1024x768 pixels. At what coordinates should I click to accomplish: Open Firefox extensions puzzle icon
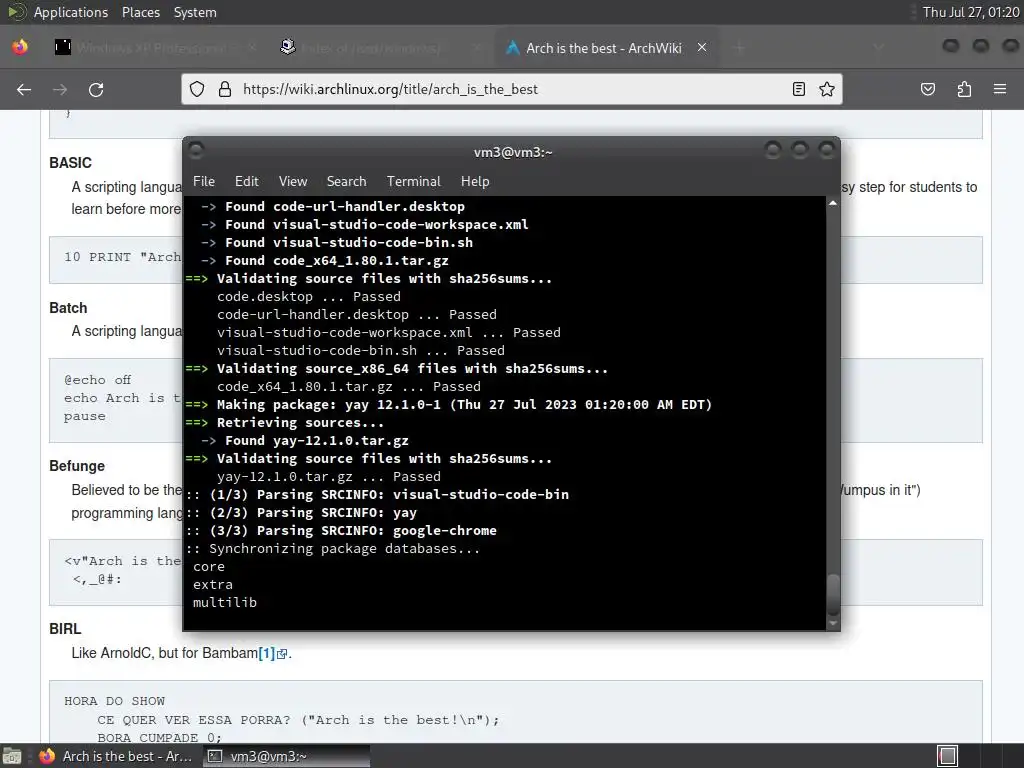[x=964, y=89]
